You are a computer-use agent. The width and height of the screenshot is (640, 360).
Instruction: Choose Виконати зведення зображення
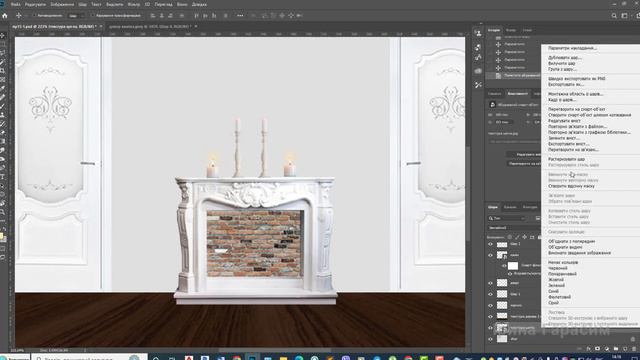tap(579, 253)
